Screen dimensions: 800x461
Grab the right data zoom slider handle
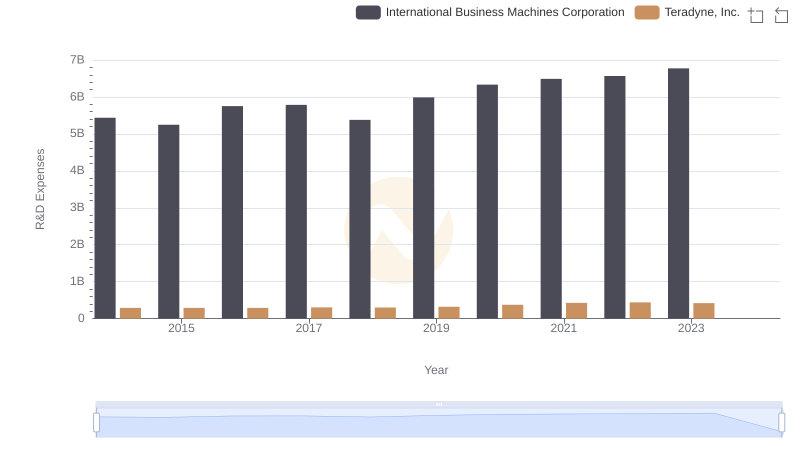(782, 423)
